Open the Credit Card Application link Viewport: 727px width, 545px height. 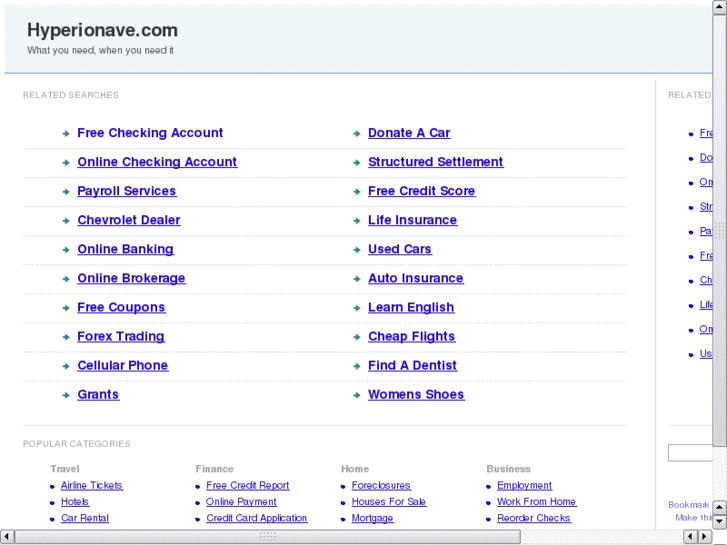(x=257, y=518)
